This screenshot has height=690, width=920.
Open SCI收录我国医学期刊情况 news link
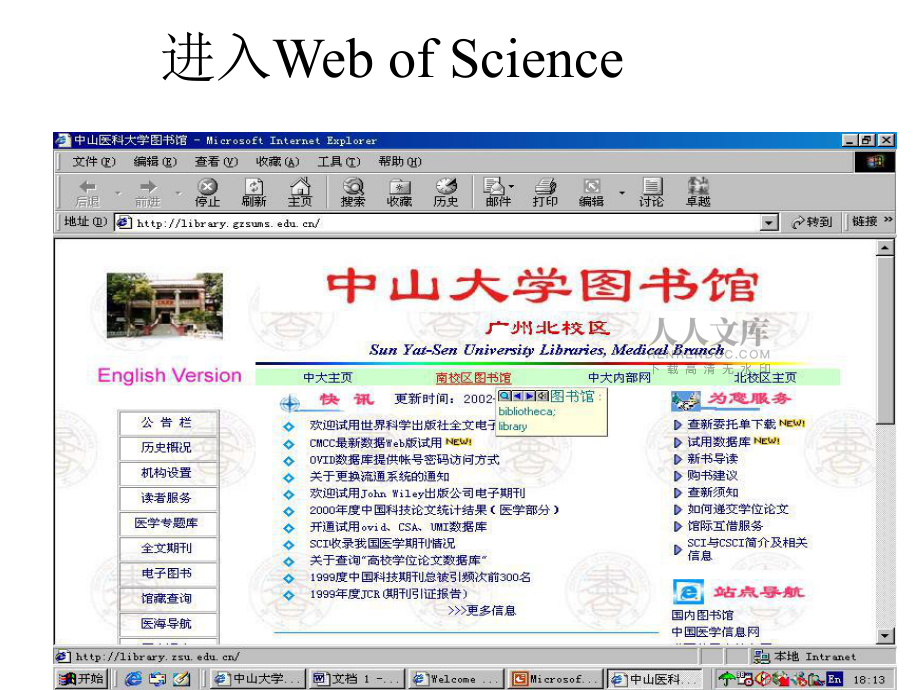(x=382, y=543)
